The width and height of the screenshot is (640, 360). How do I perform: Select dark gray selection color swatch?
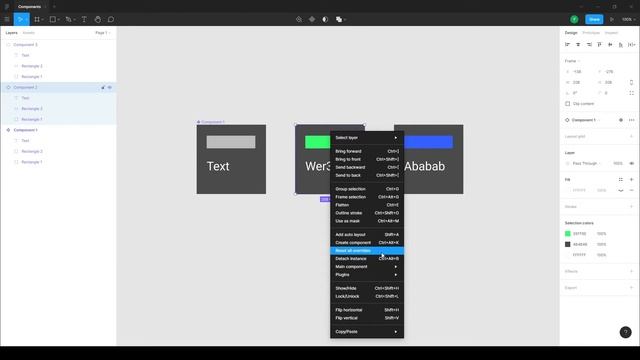(x=567, y=244)
